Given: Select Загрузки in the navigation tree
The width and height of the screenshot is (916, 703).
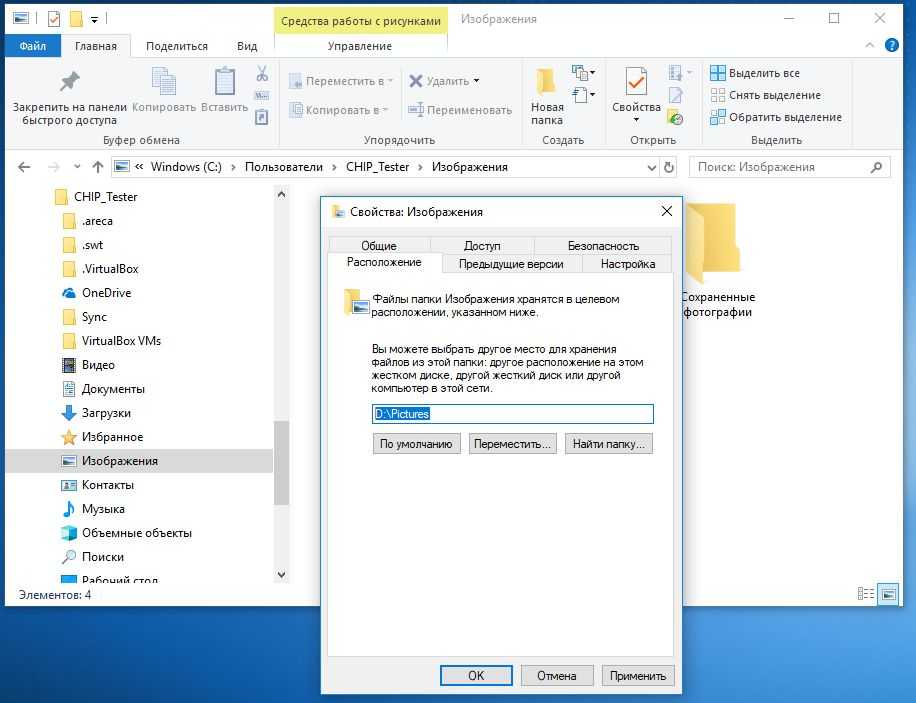Looking at the screenshot, I should click(106, 413).
